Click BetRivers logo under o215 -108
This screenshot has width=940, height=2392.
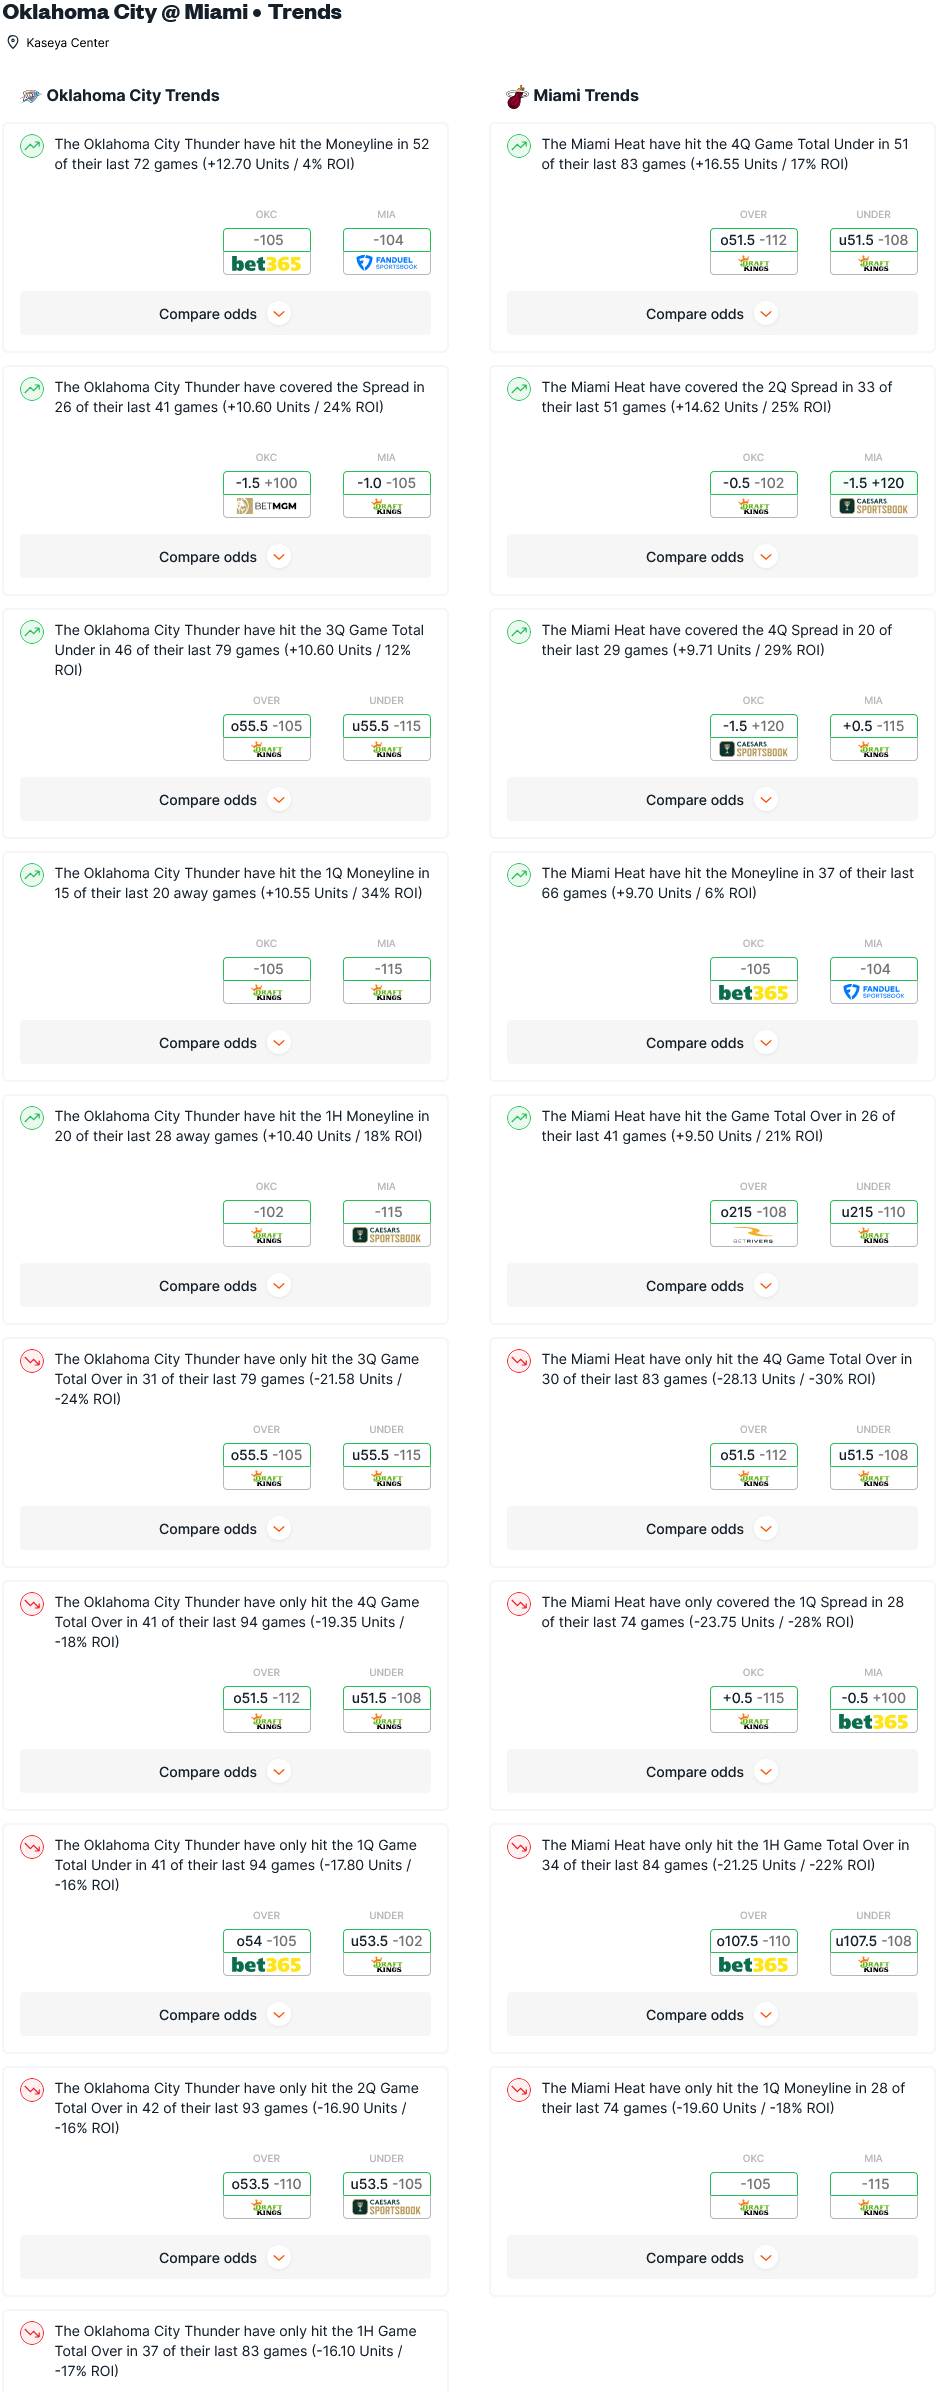click(754, 1236)
